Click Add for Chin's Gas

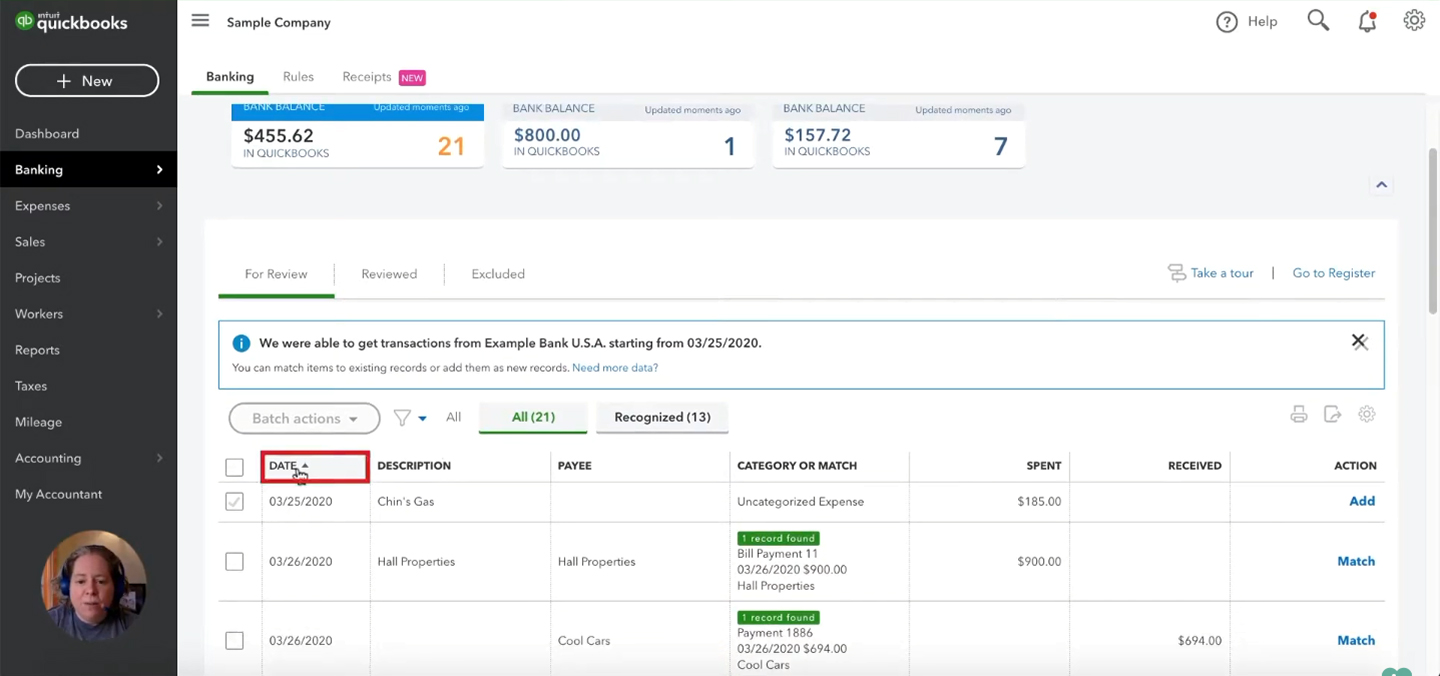click(1362, 501)
